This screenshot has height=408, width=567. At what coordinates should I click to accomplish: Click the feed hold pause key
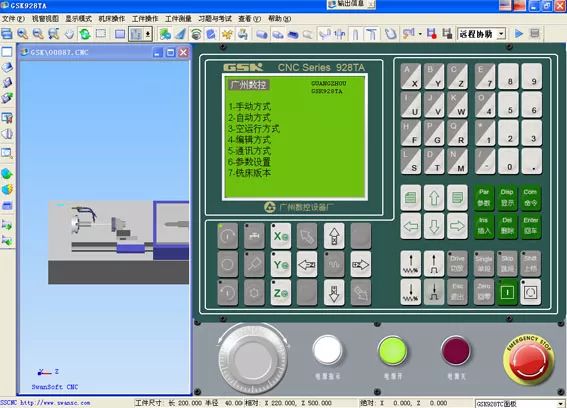pyautogui.click(x=530, y=292)
